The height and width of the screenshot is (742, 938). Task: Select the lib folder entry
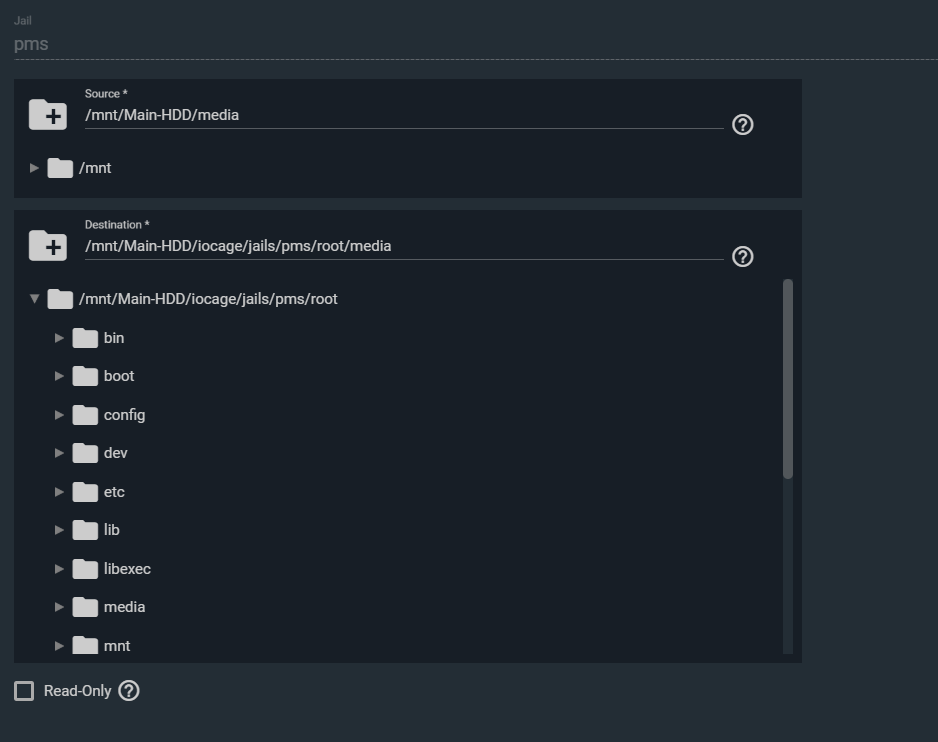coord(111,530)
